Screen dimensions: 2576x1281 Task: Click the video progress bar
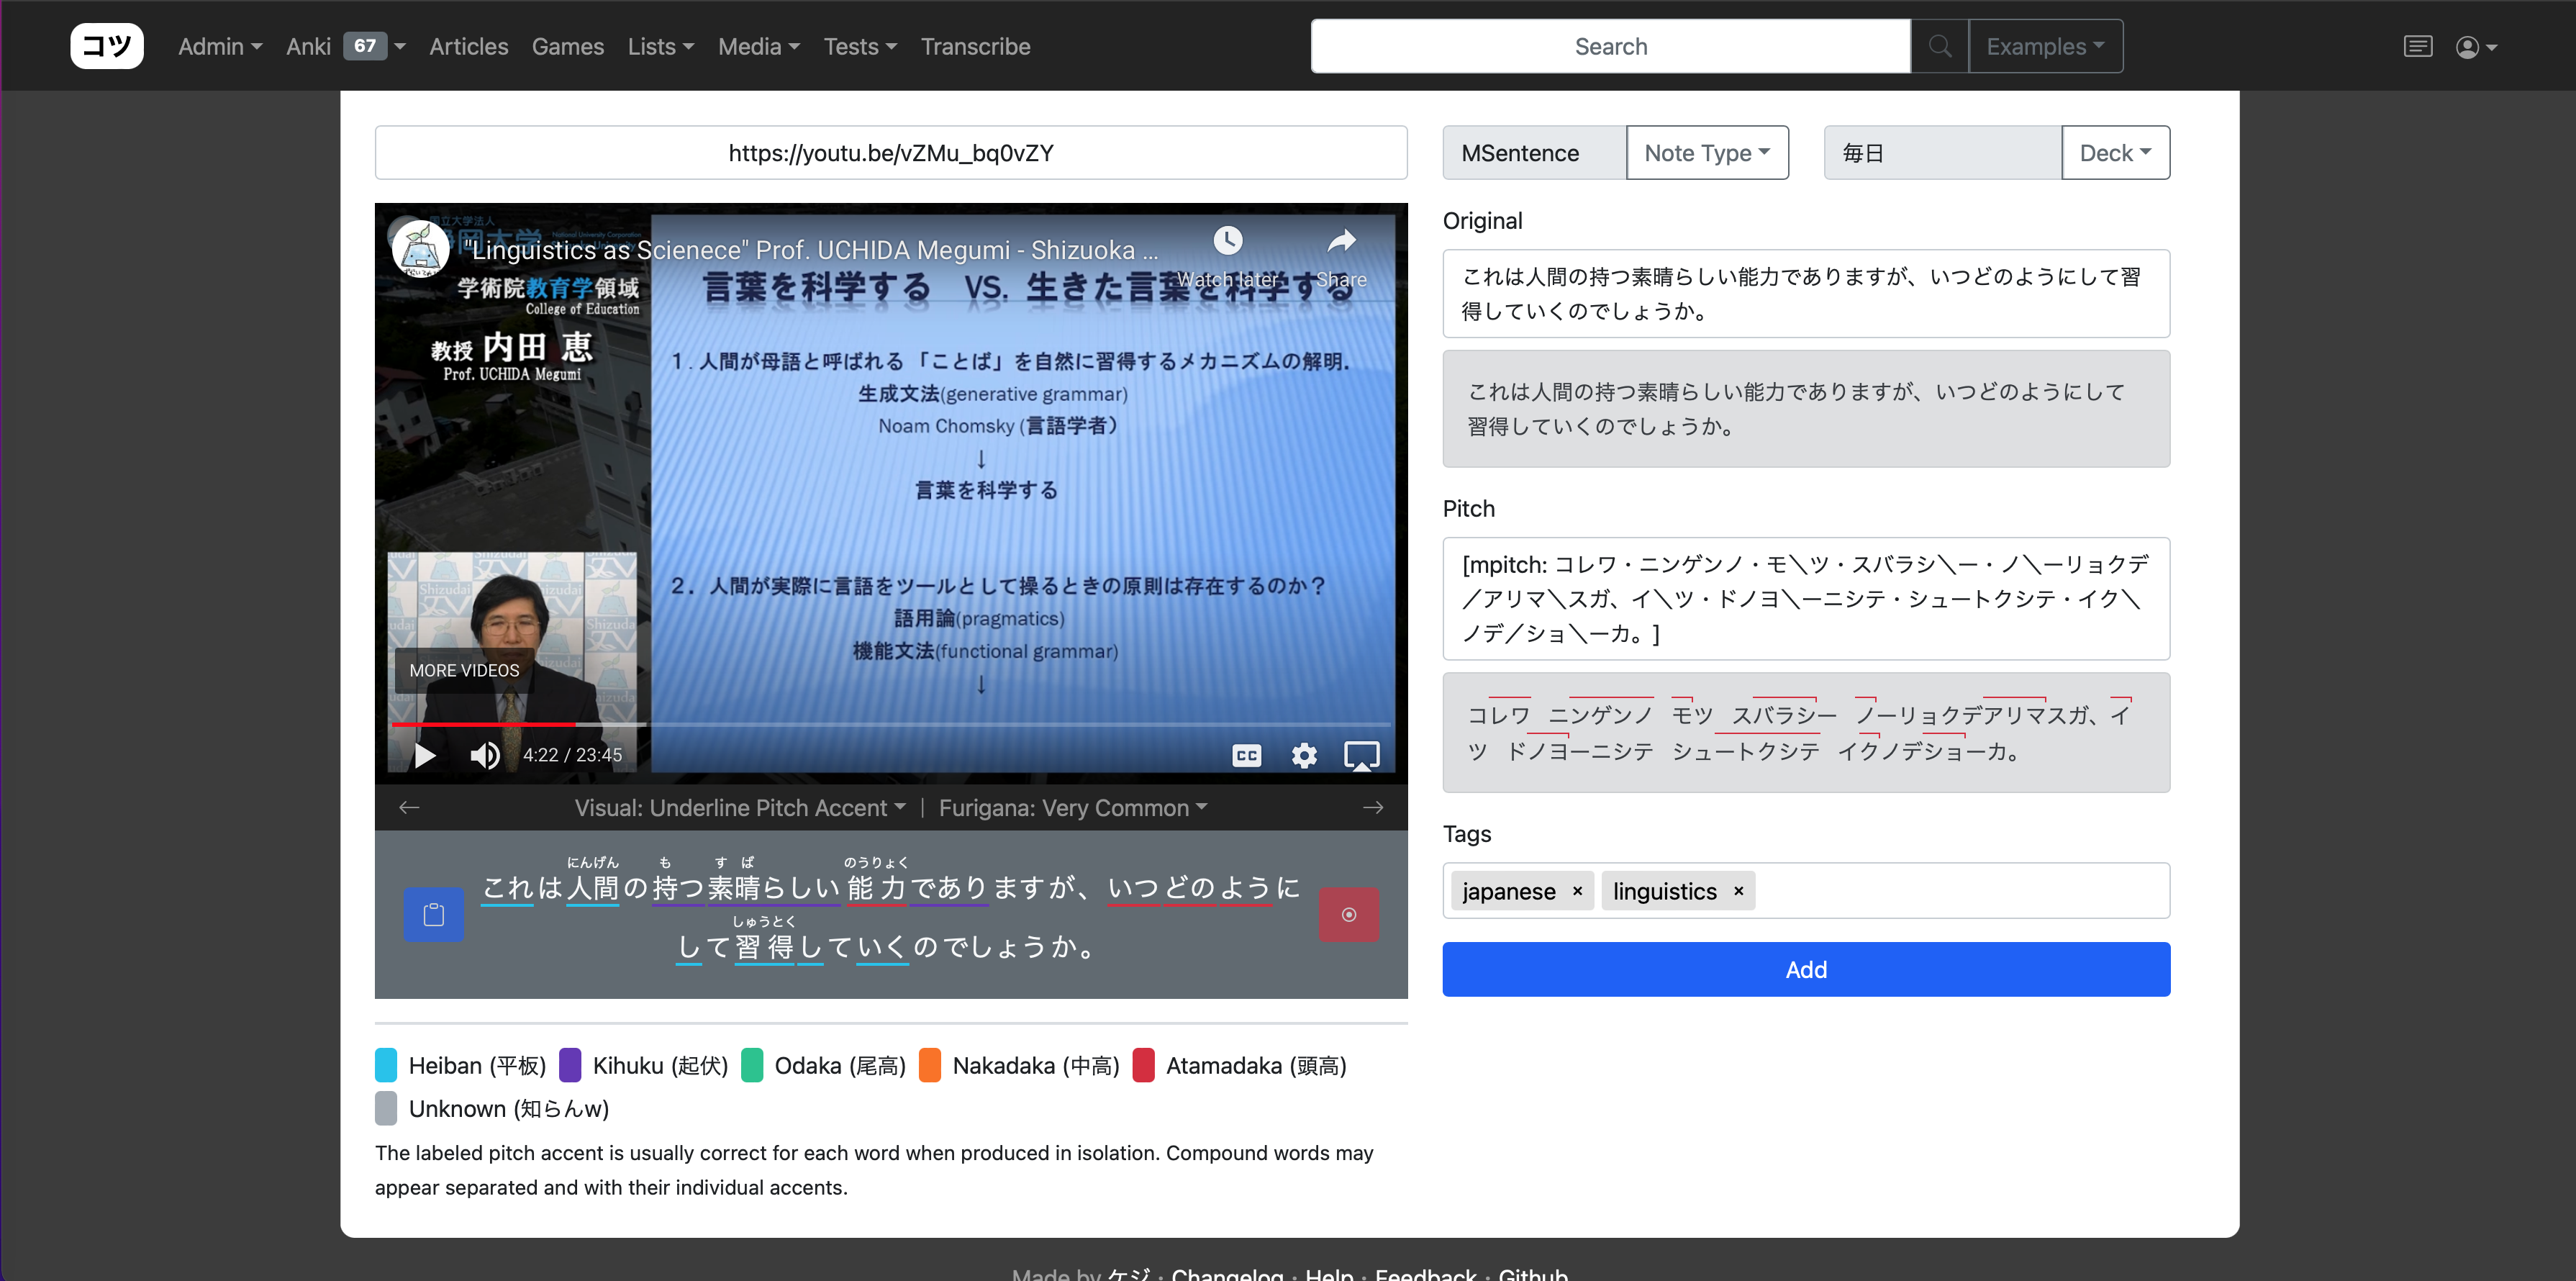(890, 724)
